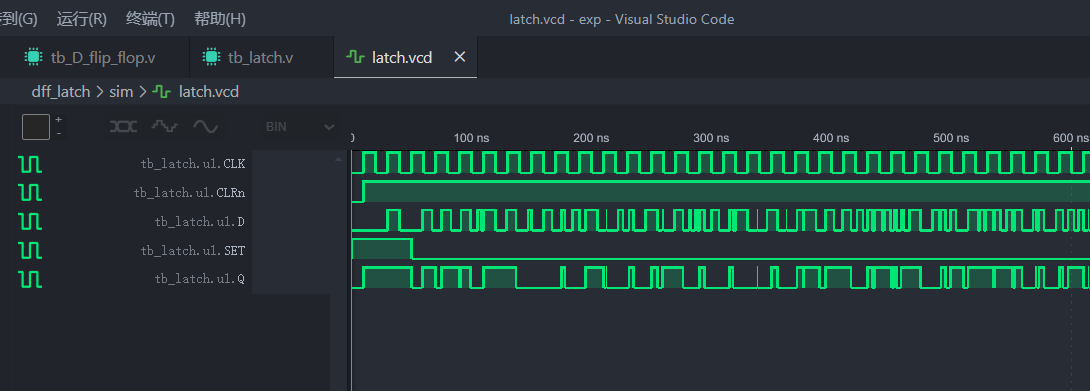This screenshot has height=391, width=1090.
Task: Open the 帮助(H) menu
Action: (x=220, y=19)
